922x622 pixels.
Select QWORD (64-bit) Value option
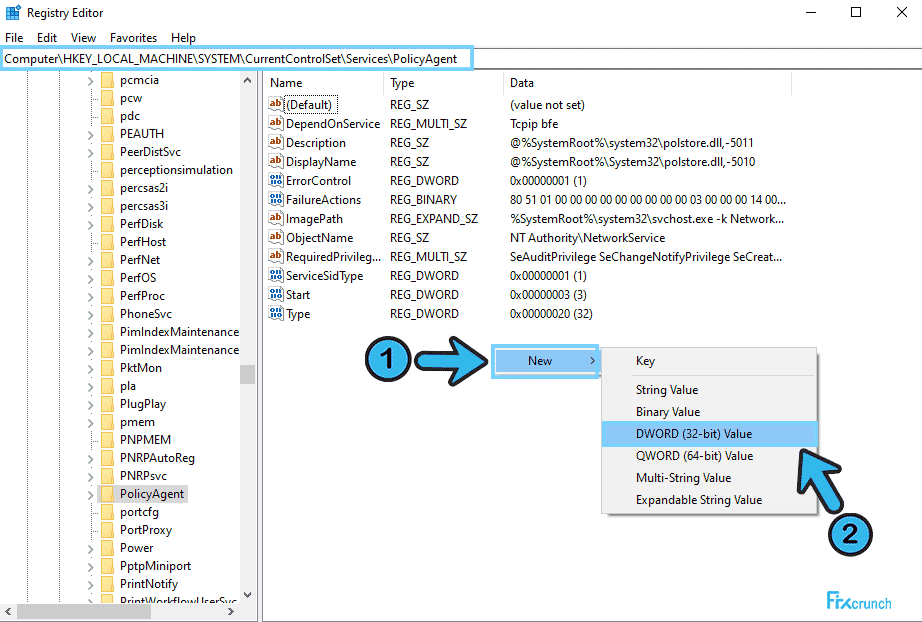click(x=709, y=456)
